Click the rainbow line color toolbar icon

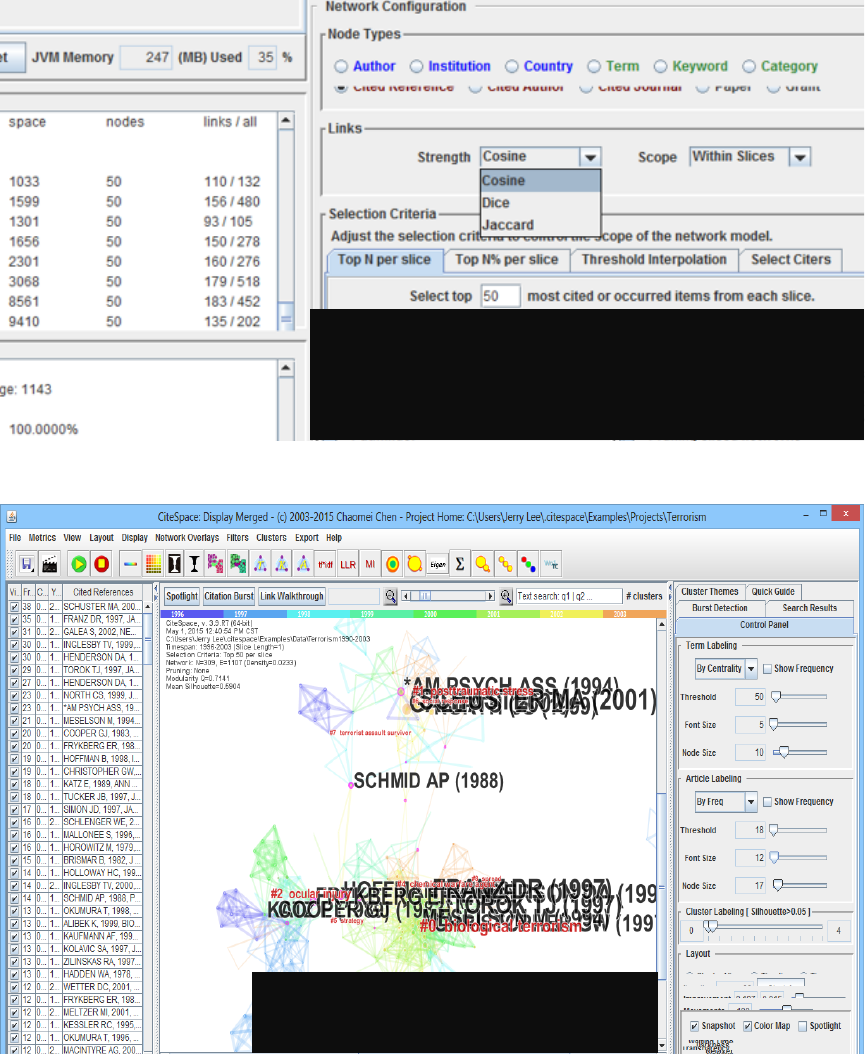tap(130, 564)
